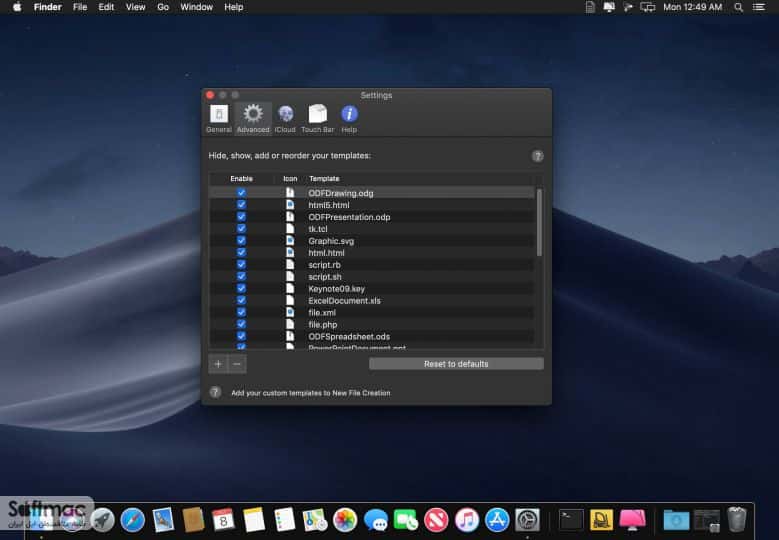Open Safari from the Dock
The height and width of the screenshot is (540, 779).
(x=133, y=520)
